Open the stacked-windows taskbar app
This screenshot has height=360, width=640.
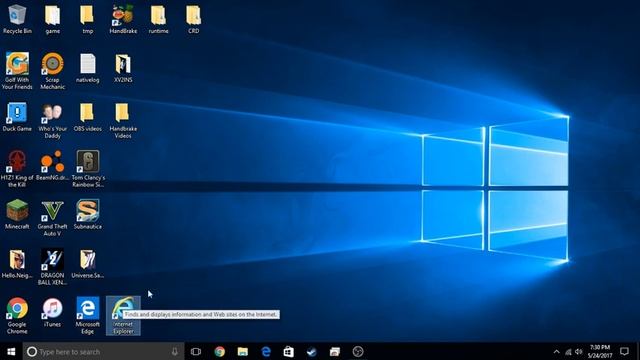335,351
